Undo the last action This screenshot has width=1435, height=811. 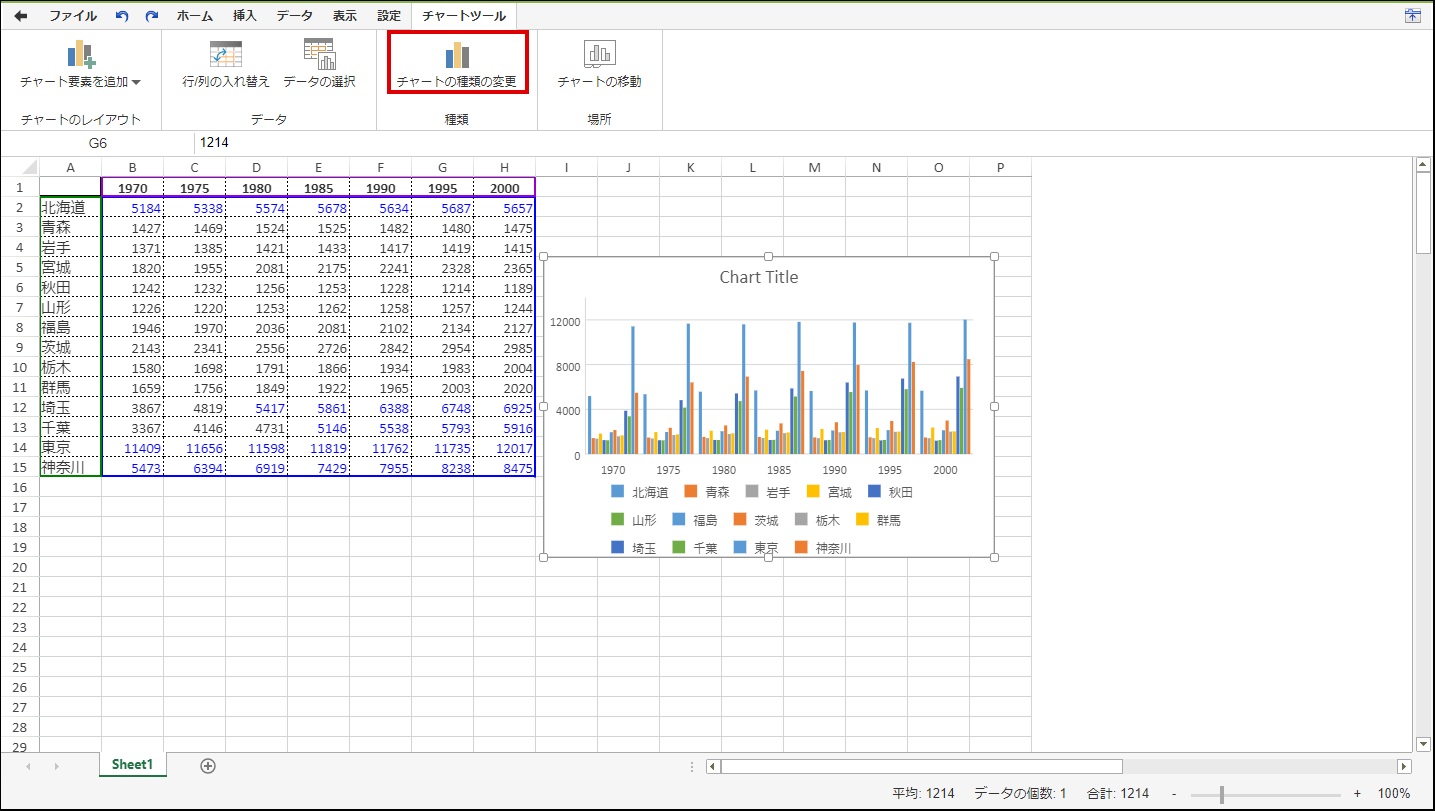click(122, 16)
